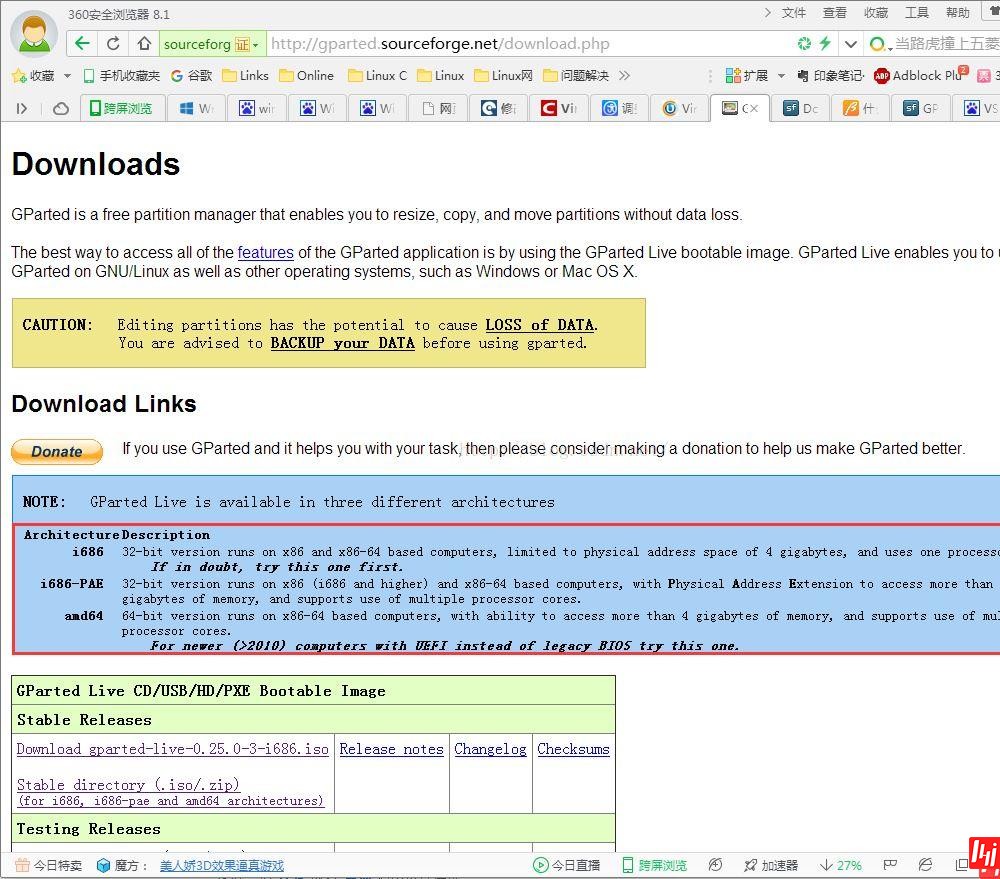The width and height of the screenshot is (1000, 879).
Task: Reload the page with the refresh icon
Action: pos(113,44)
